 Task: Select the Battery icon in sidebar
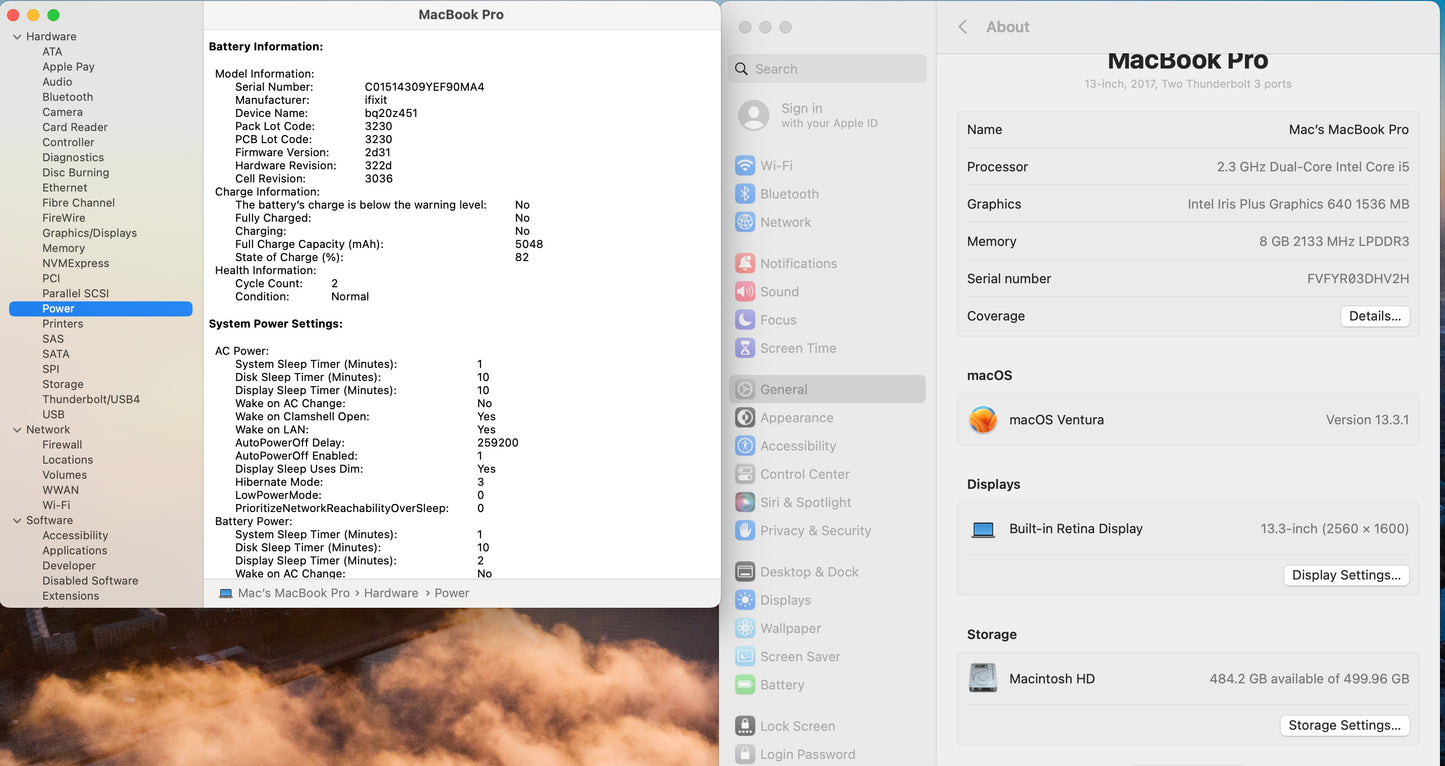point(745,685)
